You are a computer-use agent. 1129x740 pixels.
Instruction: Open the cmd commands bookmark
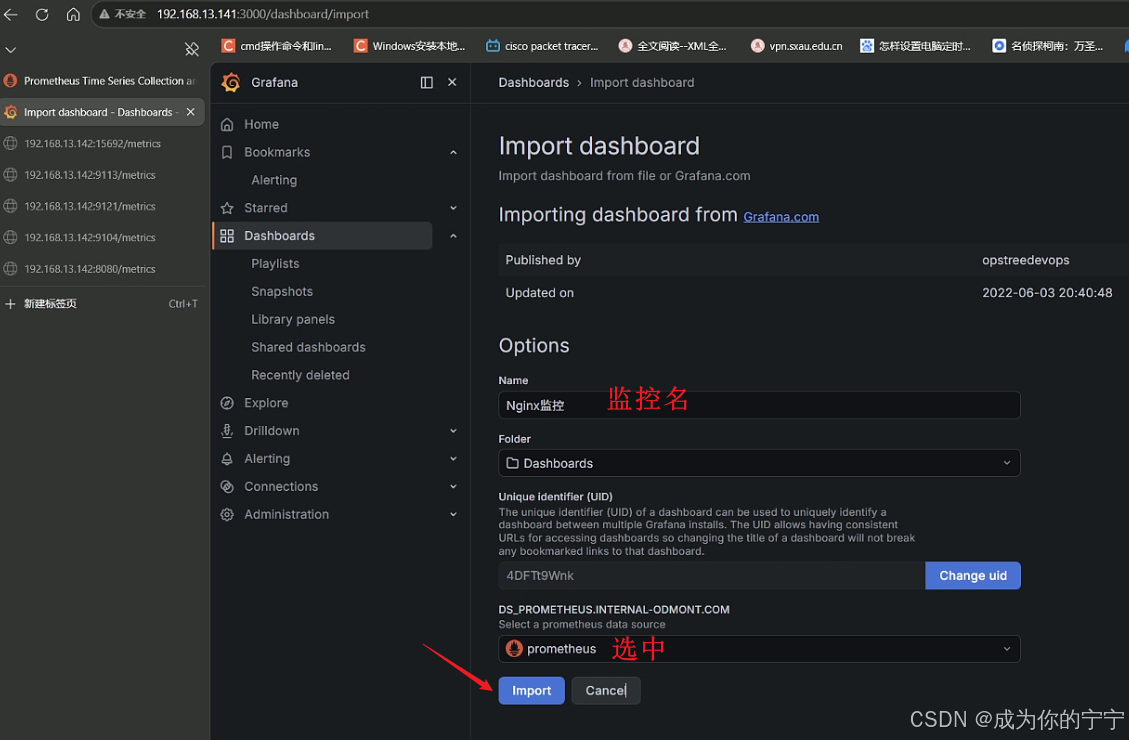tap(276, 46)
